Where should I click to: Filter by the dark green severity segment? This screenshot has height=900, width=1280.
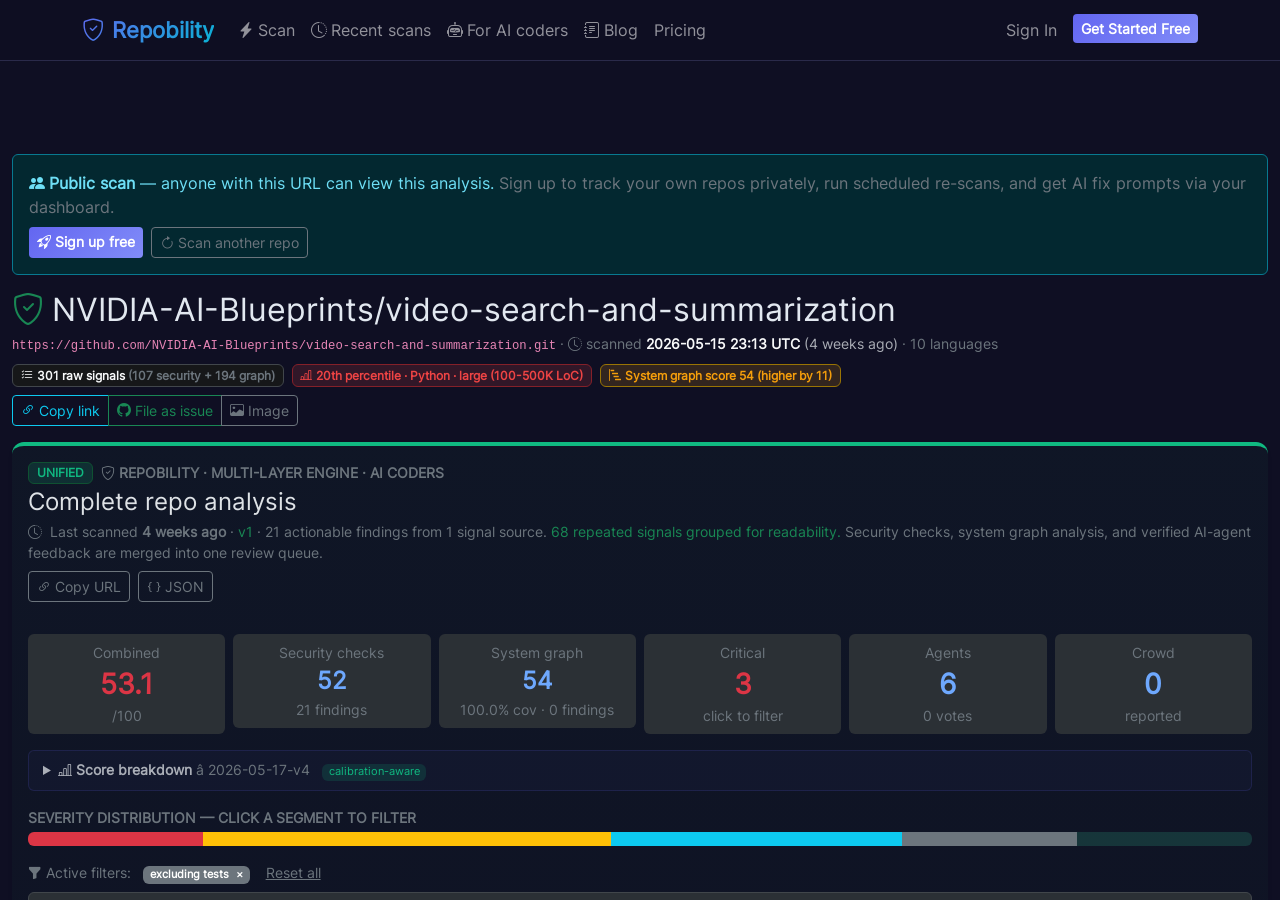(1164, 839)
